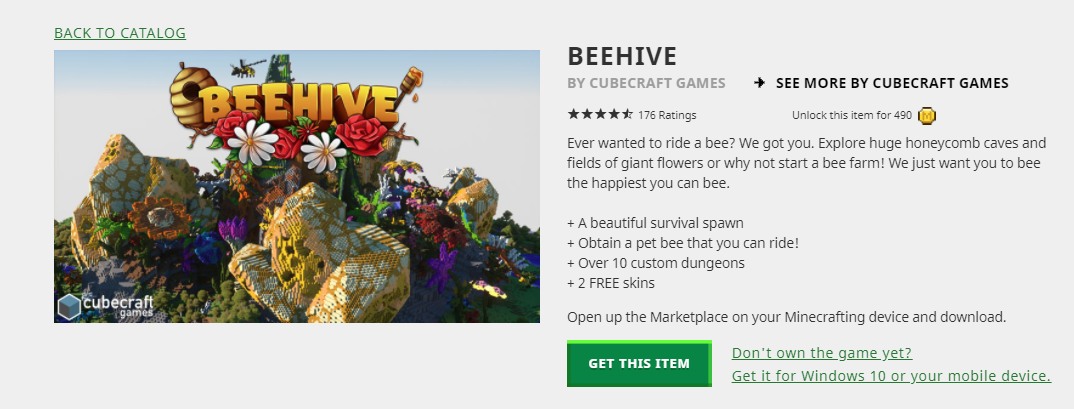Click the 2 FREE skins feature line
The height and width of the screenshot is (409, 1074).
[611, 283]
